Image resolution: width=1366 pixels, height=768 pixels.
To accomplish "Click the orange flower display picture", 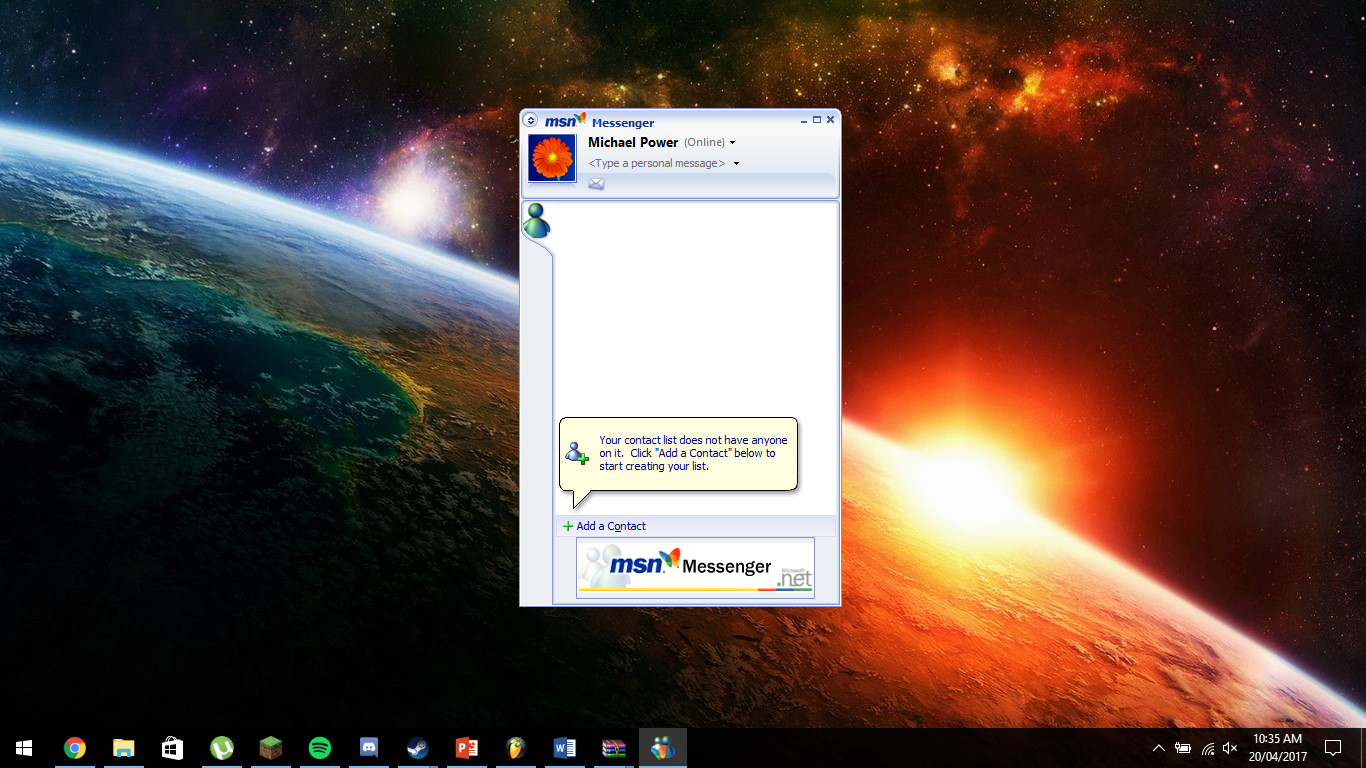I will [552, 158].
